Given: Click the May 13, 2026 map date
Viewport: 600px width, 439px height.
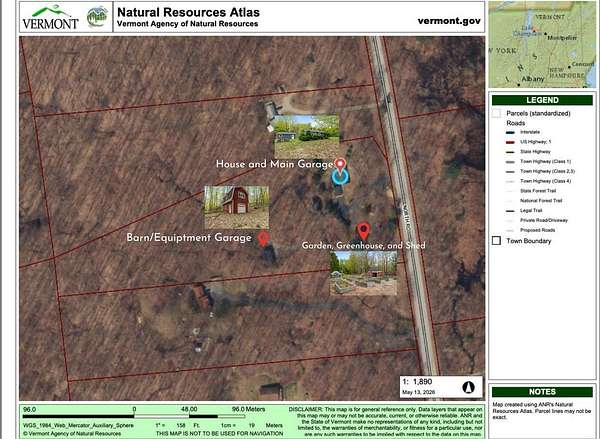Looking at the screenshot, I should tap(418, 393).
